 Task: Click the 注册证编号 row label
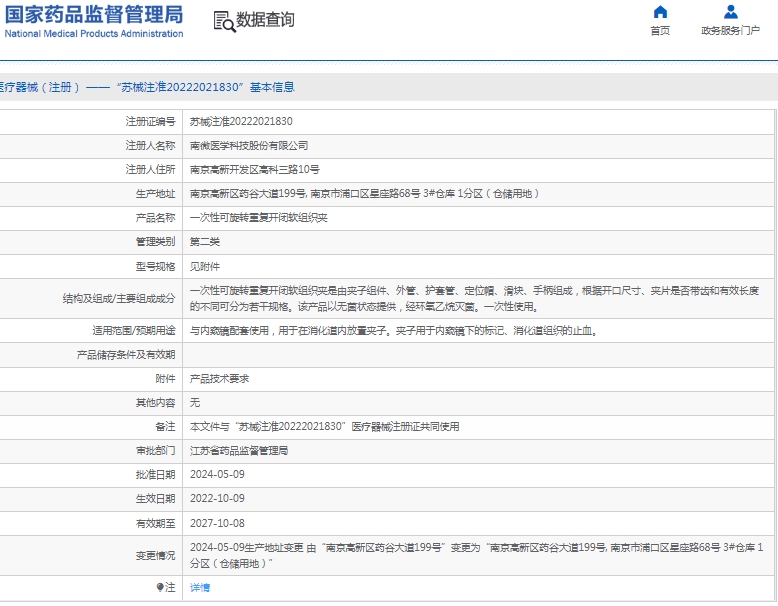[x=150, y=122]
